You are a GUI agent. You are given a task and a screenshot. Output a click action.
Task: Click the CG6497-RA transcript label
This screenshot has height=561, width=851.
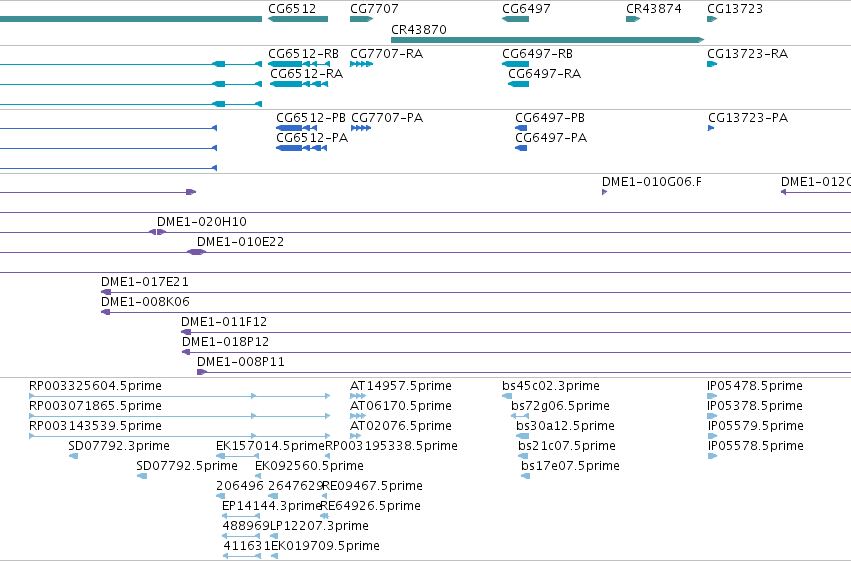(544, 74)
